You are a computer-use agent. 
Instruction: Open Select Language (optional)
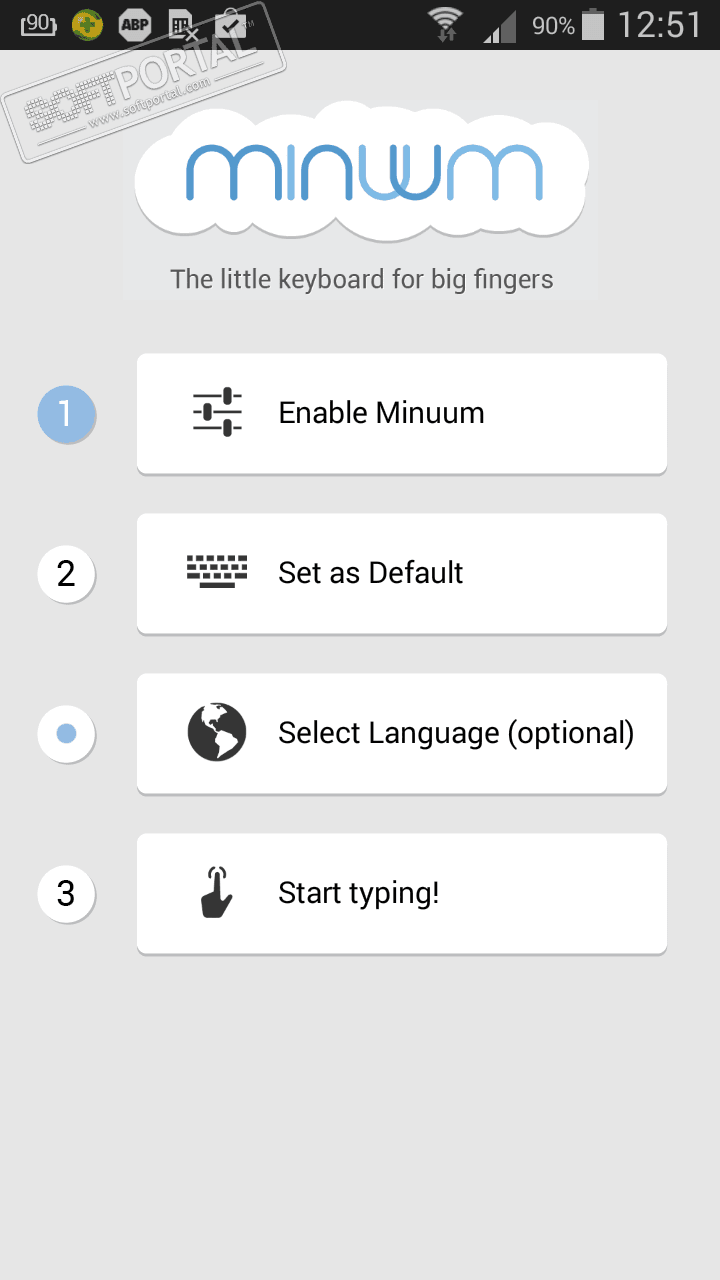pos(401,733)
